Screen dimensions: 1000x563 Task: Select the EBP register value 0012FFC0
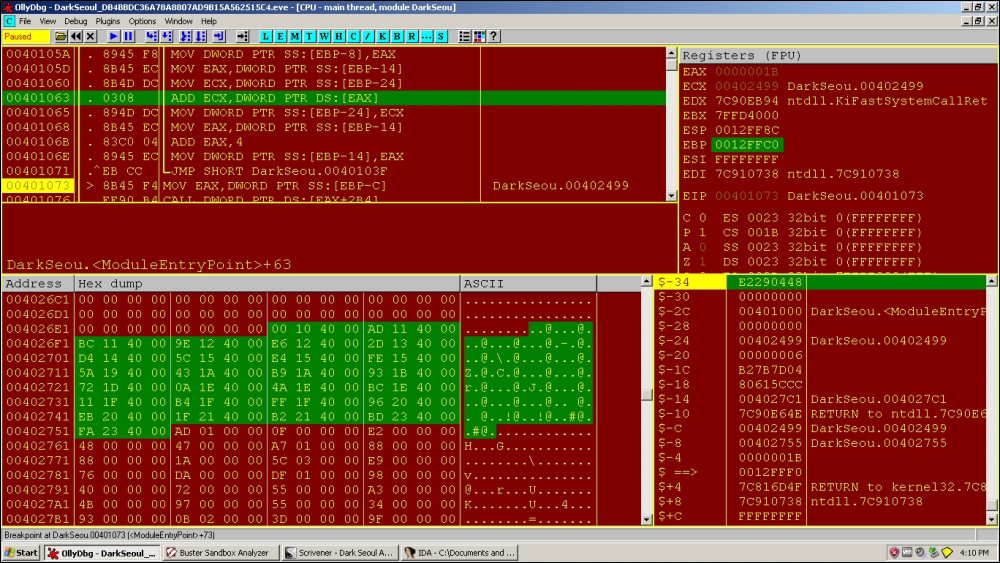click(x=746, y=145)
